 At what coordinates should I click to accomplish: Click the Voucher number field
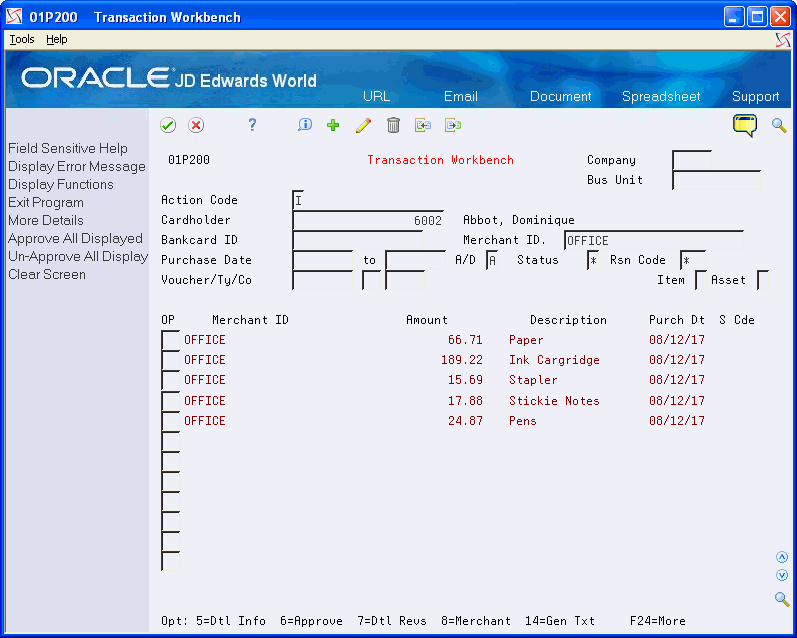point(323,280)
